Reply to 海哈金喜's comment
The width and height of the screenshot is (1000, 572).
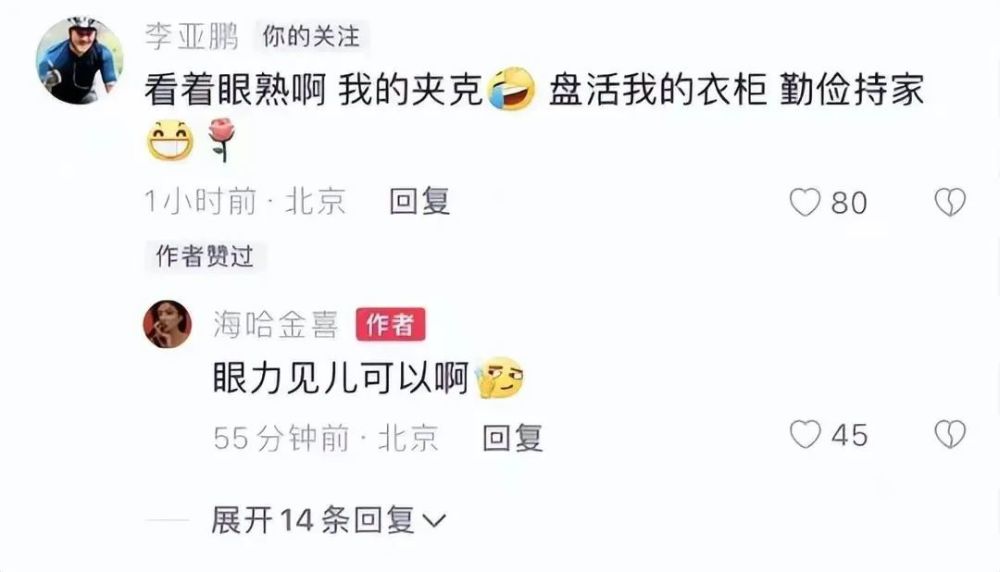point(512,438)
